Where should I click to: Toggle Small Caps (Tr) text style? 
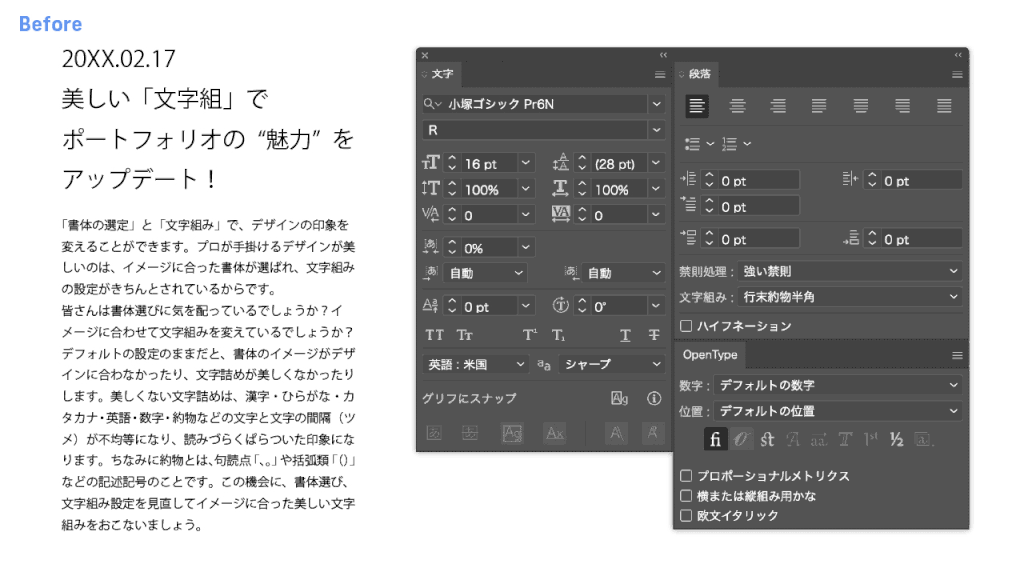click(x=464, y=335)
